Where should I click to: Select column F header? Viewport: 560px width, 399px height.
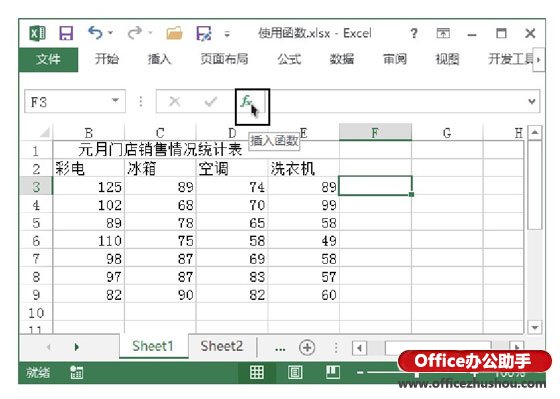[x=375, y=133]
